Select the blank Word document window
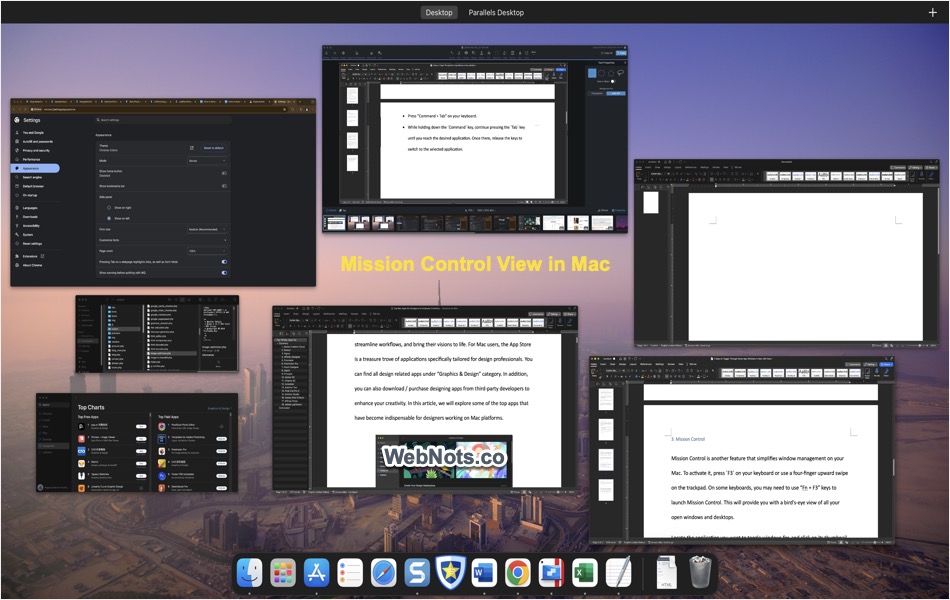Viewport: 950px width, 600px height. (x=786, y=253)
